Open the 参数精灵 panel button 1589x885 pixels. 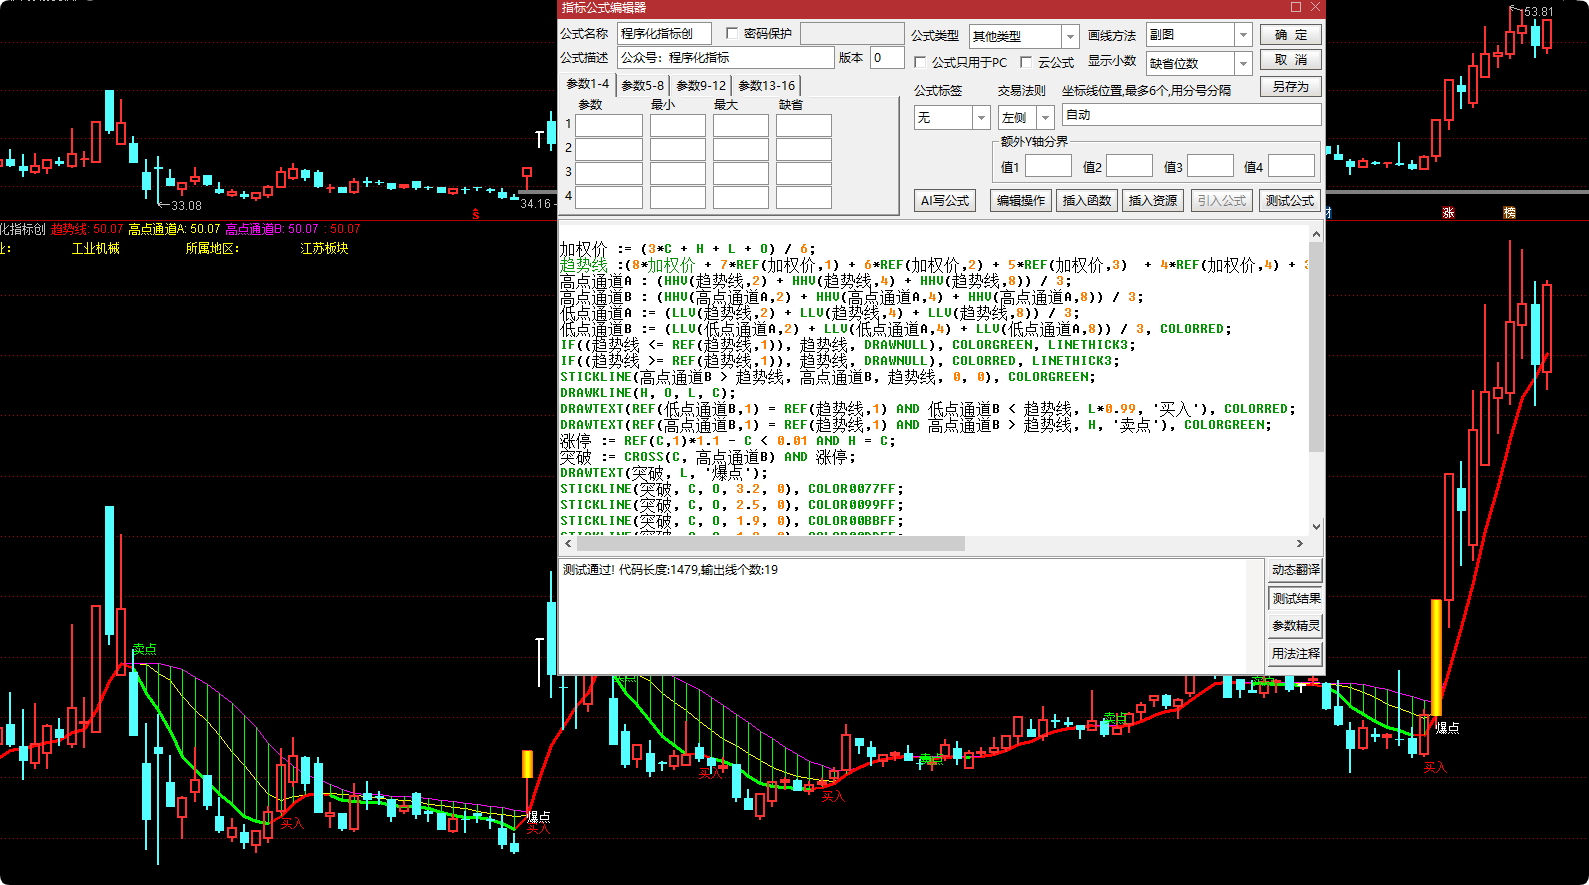[x=1295, y=626]
